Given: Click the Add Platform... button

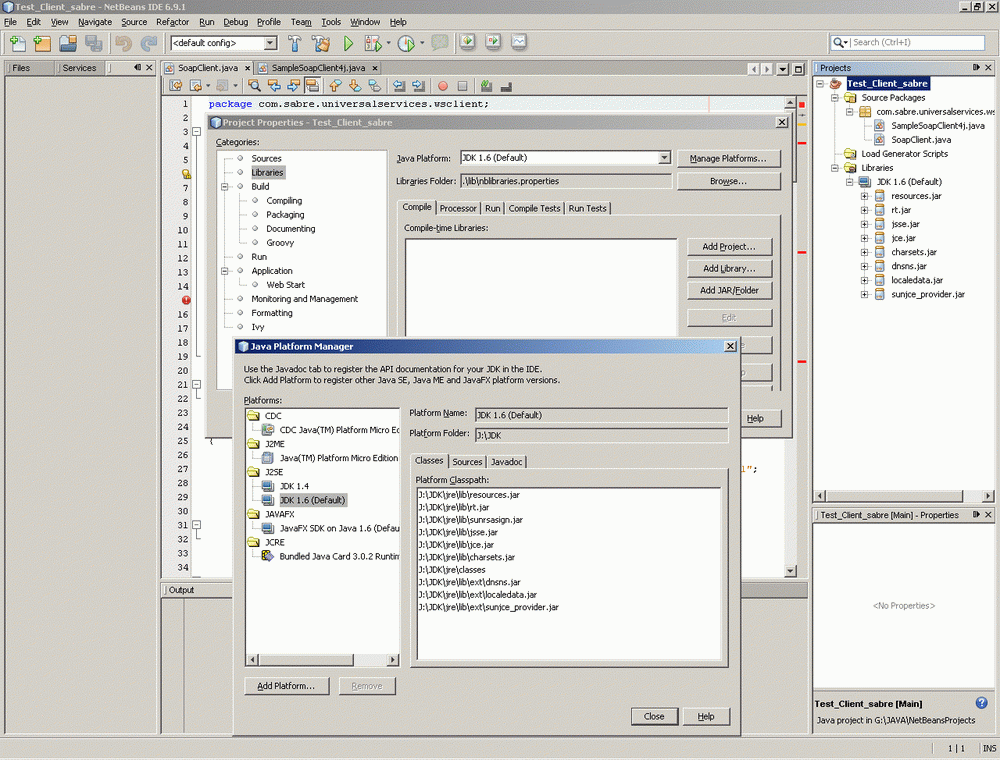Looking at the screenshot, I should tap(286, 686).
